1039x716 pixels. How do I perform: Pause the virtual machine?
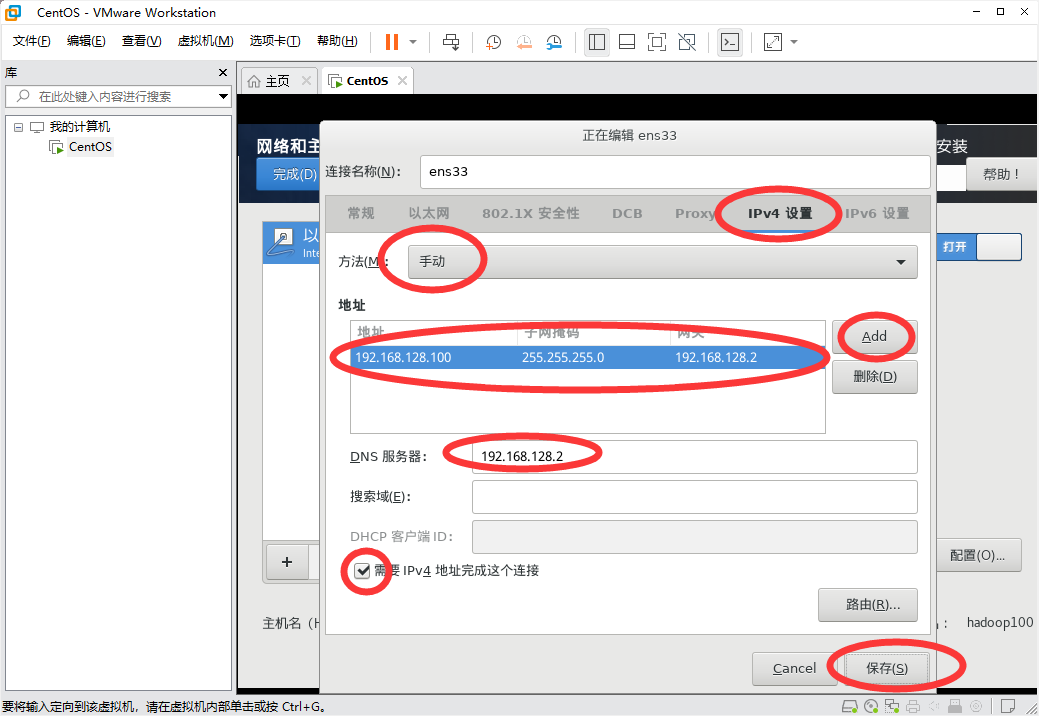(392, 42)
